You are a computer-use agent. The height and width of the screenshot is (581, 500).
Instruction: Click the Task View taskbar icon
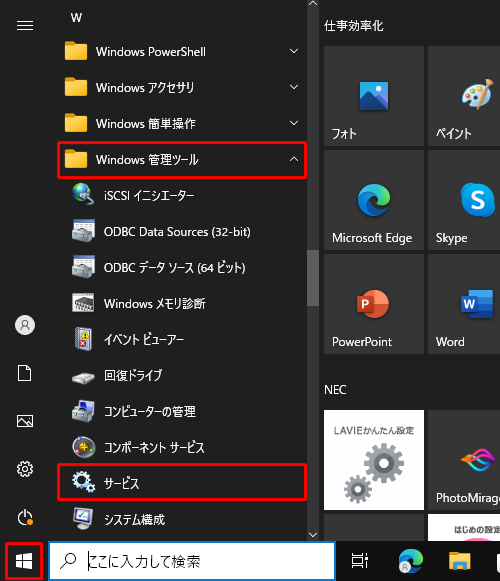(360, 561)
